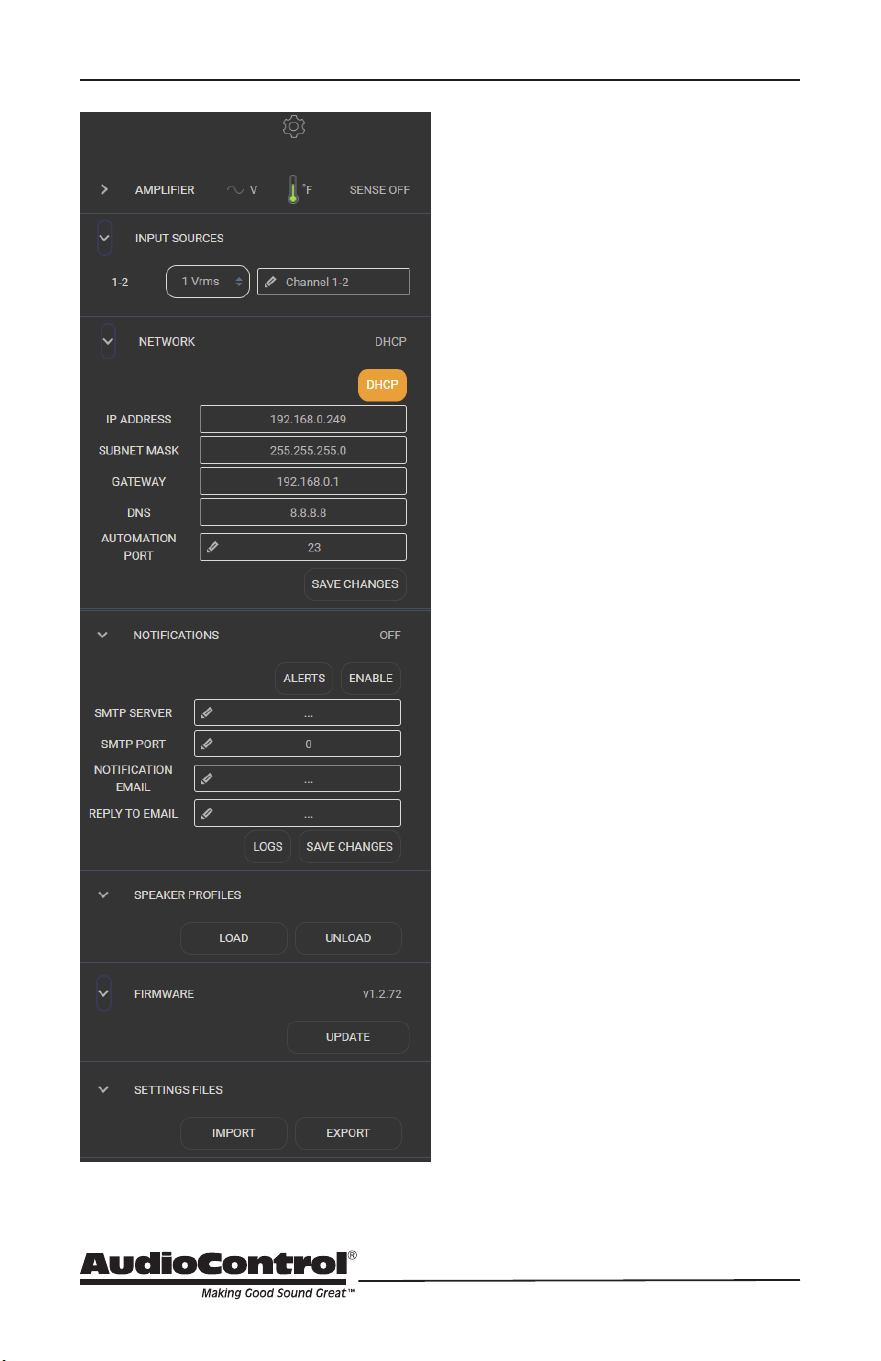Click the Notification Email input field
Viewport: 881px width, 1361px height.
click(297, 779)
